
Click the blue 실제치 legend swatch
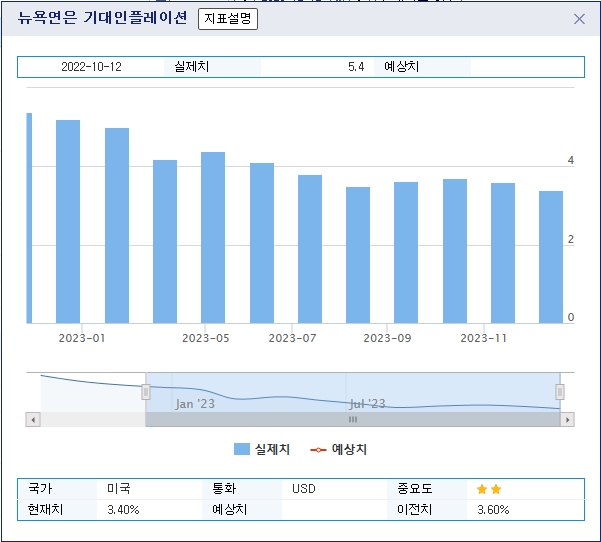[242, 449]
